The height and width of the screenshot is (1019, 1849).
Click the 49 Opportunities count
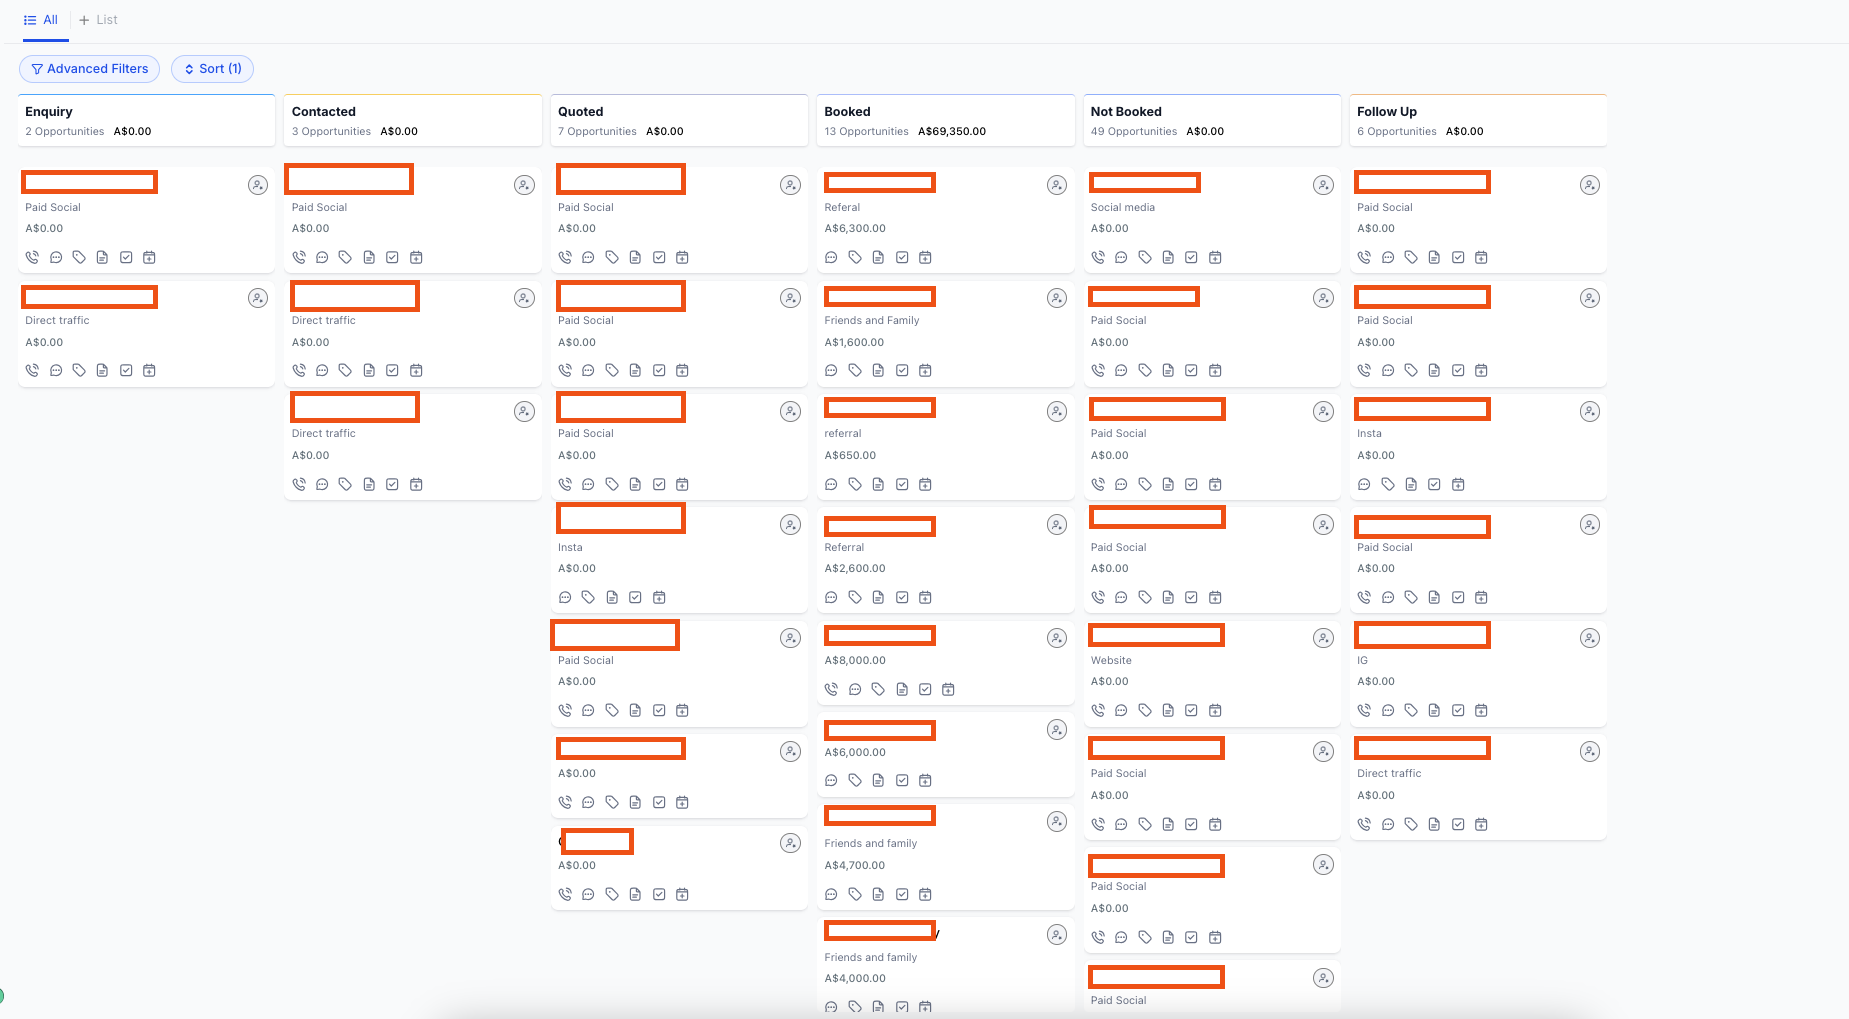(x=1134, y=132)
